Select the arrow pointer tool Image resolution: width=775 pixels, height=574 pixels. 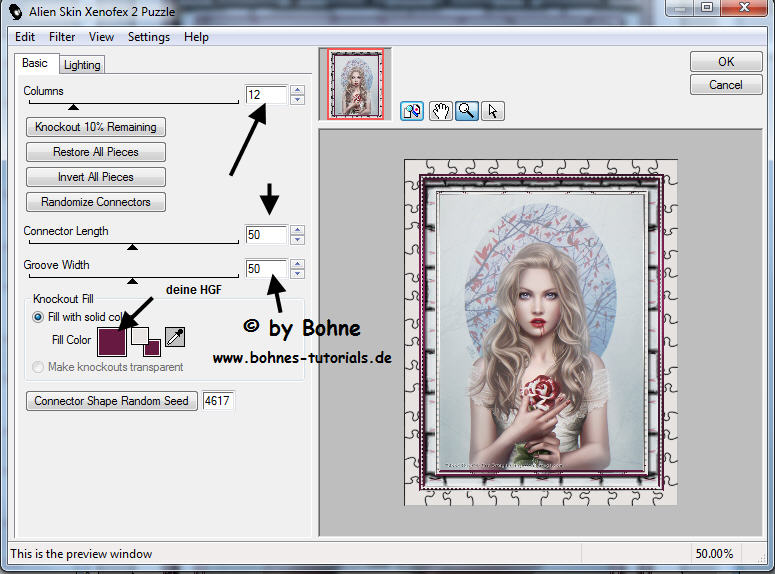493,111
